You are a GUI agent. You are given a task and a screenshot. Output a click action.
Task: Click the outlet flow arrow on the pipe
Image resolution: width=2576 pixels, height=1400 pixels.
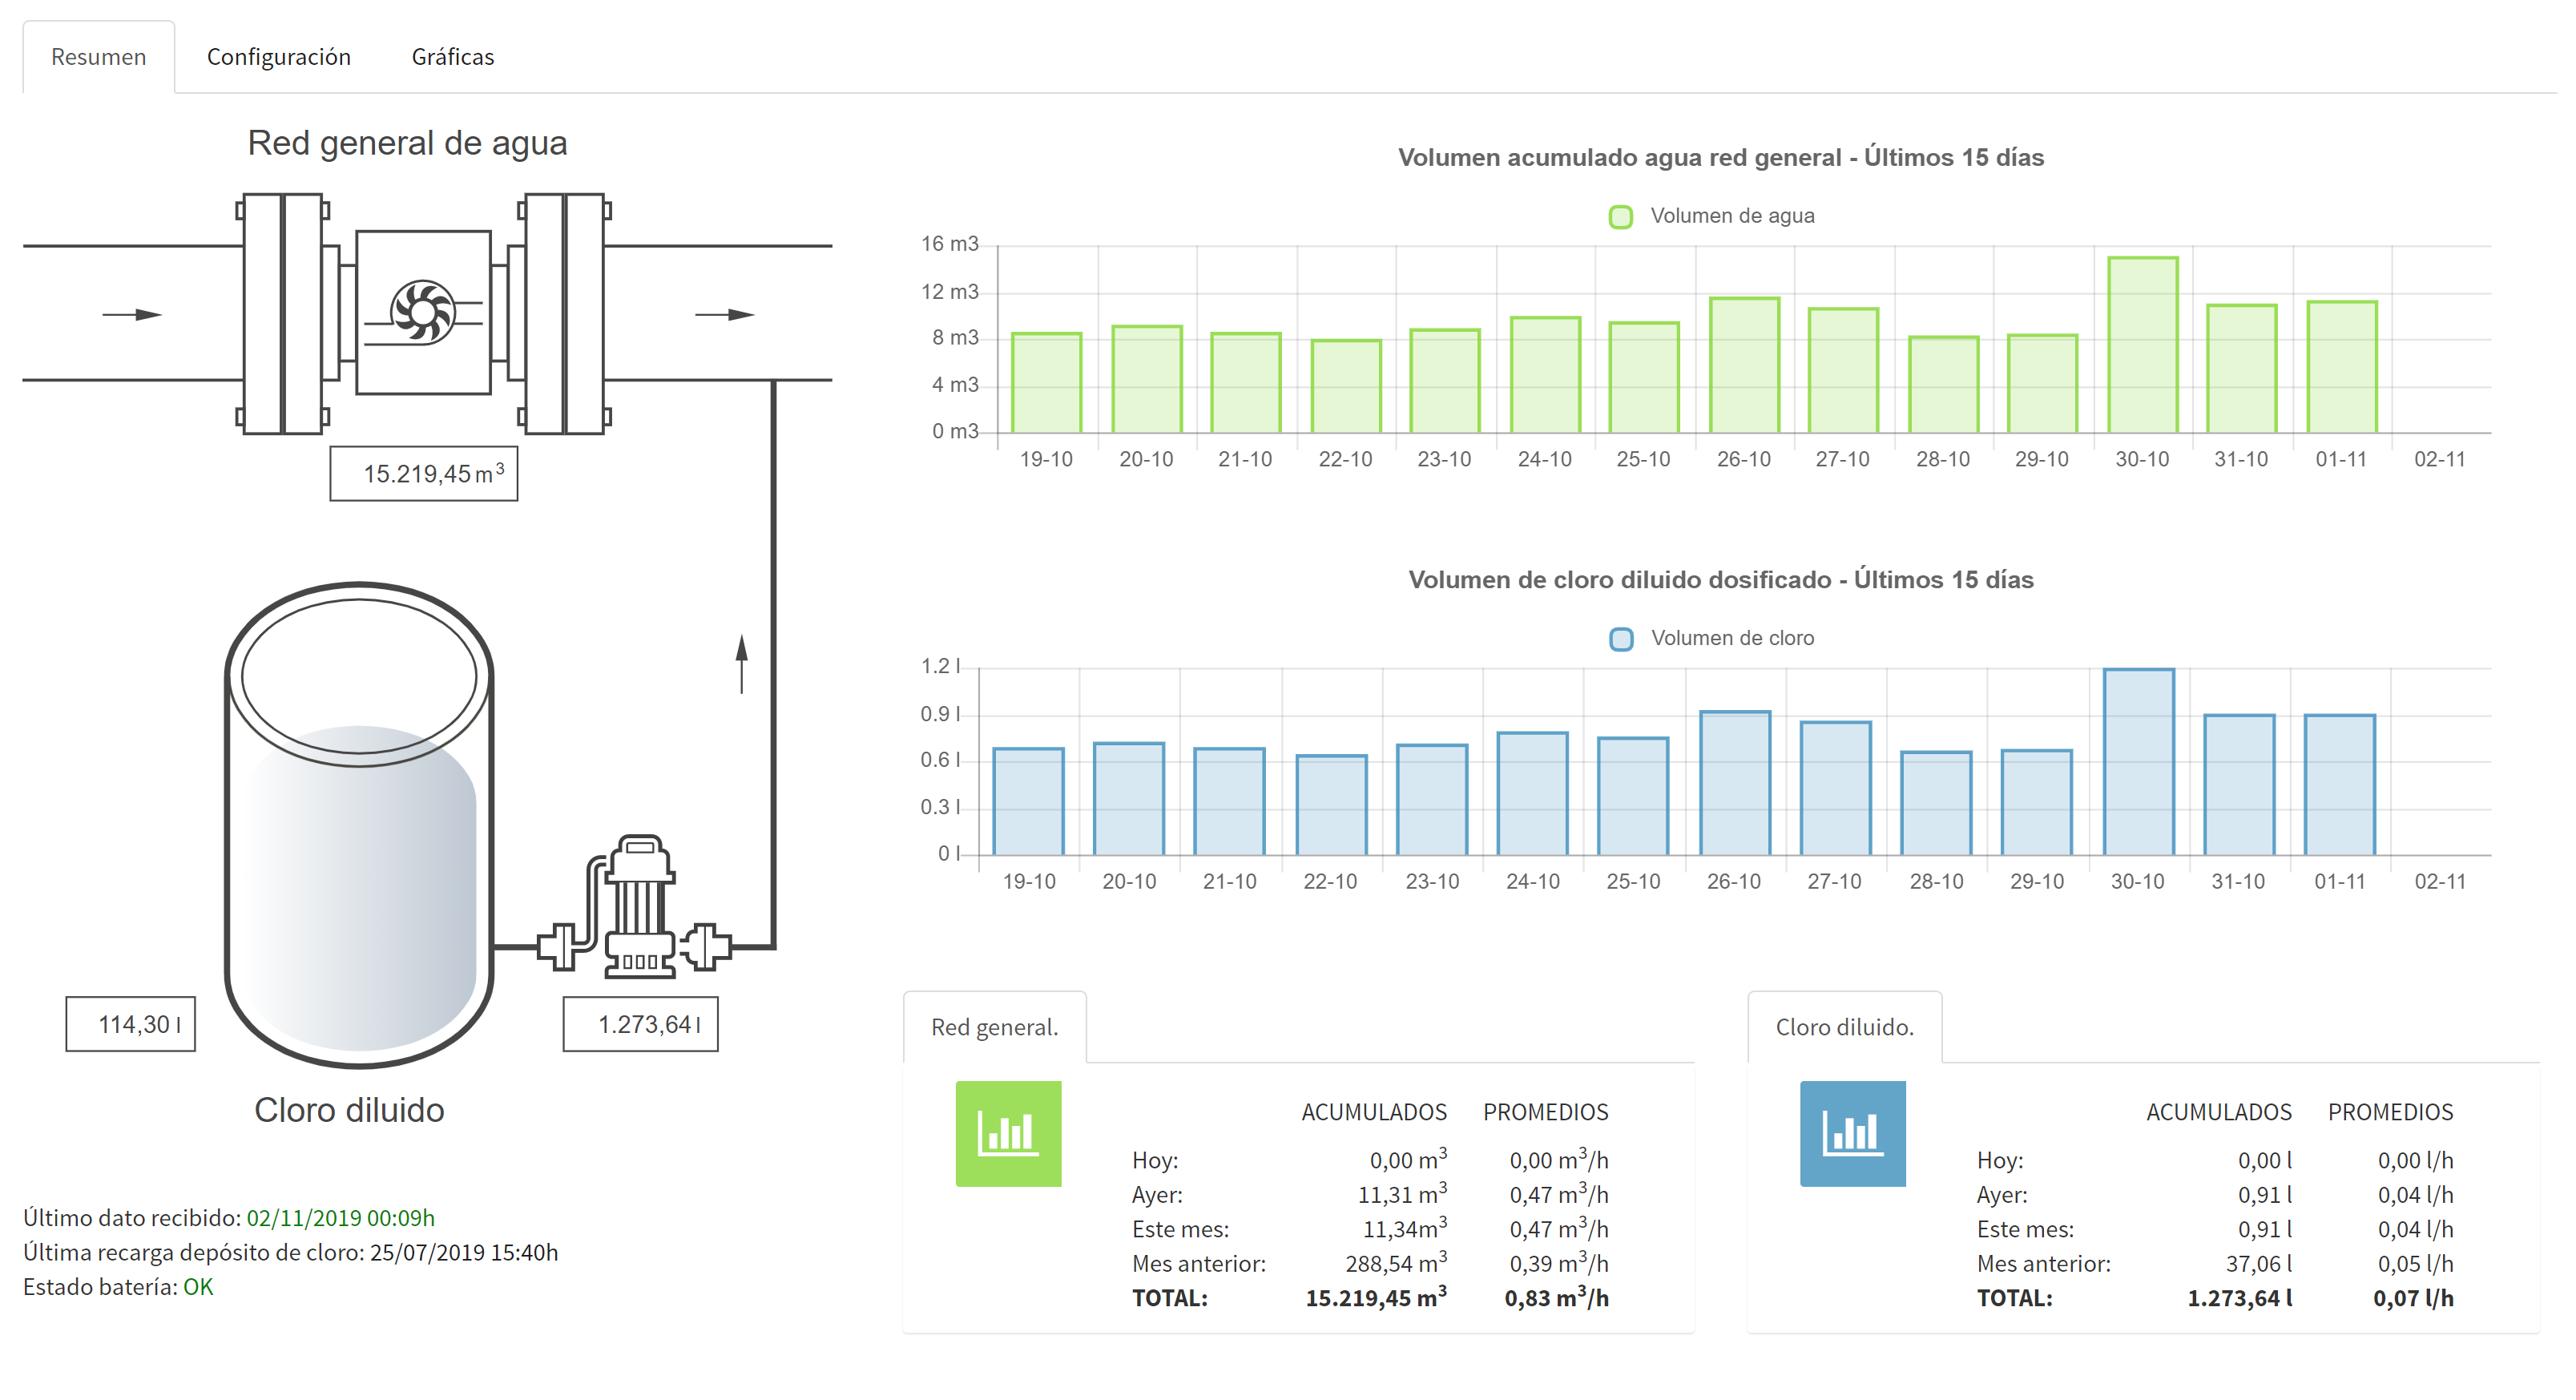pyautogui.click(x=724, y=314)
